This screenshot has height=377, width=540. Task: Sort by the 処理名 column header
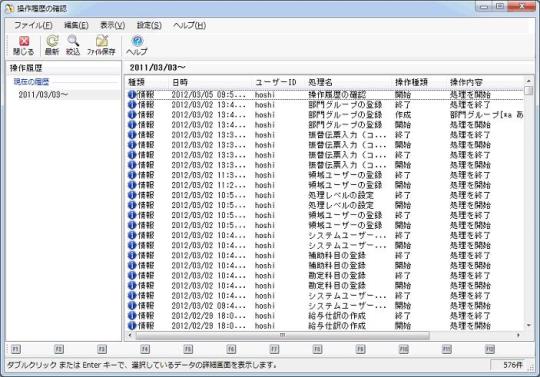point(320,82)
